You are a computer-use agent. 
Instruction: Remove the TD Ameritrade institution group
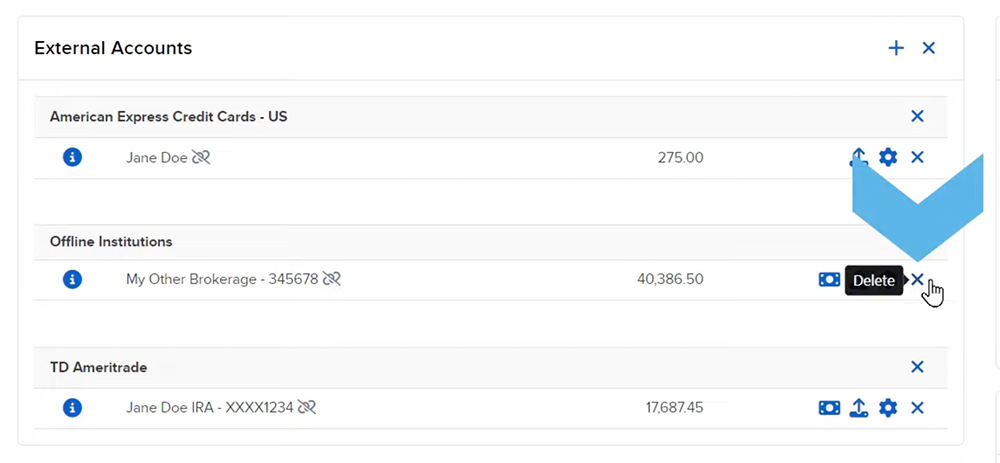click(x=917, y=367)
